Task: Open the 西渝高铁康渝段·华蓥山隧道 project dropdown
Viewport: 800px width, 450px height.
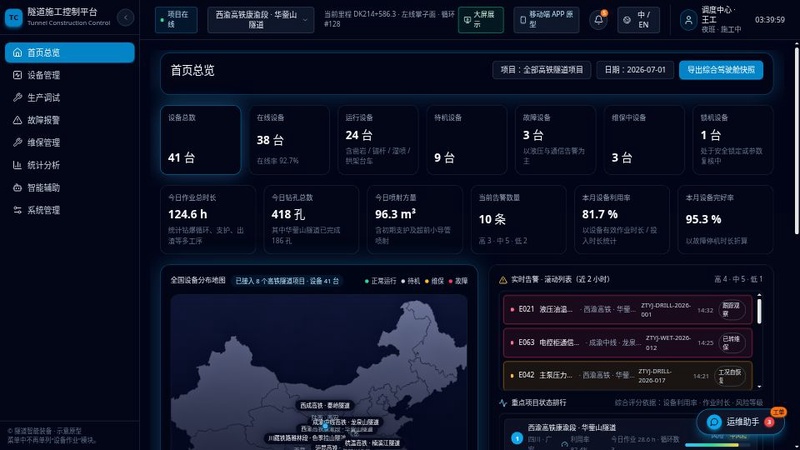Action: click(261, 19)
